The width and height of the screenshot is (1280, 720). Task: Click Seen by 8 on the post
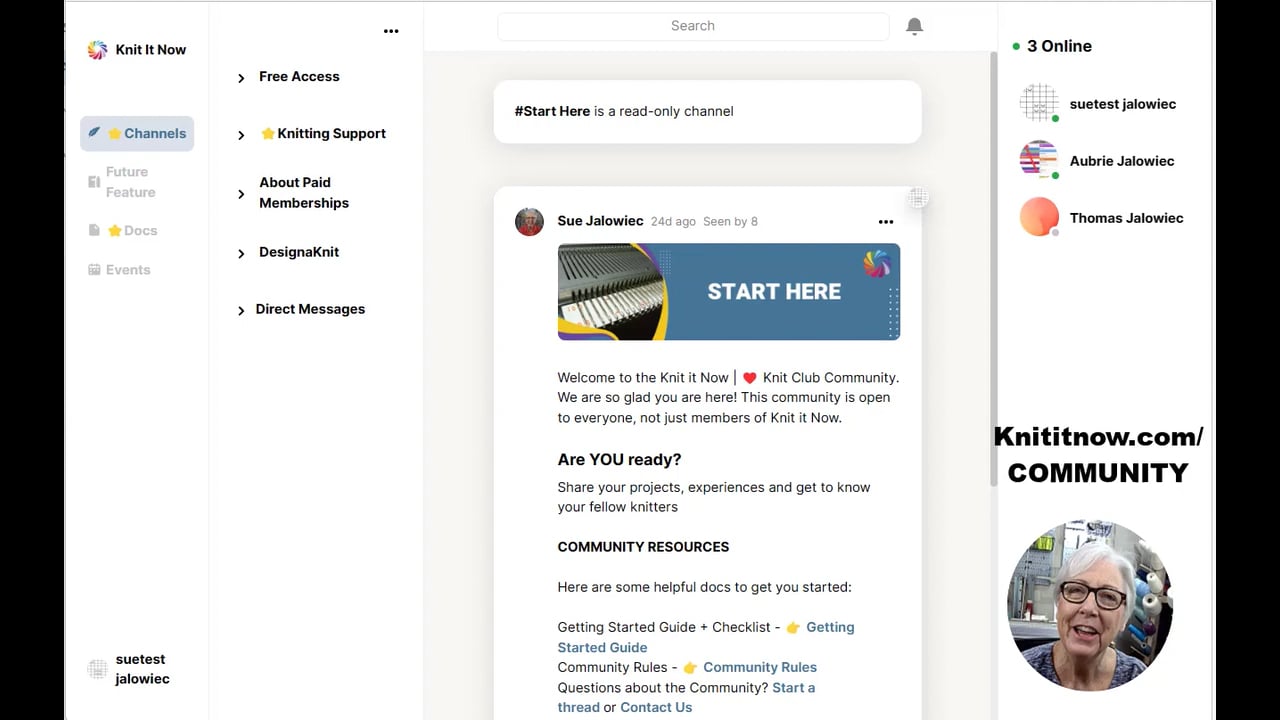point(730,222)
